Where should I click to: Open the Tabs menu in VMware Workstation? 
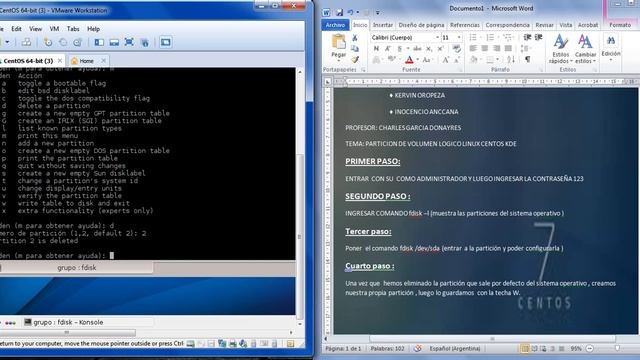coord(73,29)
